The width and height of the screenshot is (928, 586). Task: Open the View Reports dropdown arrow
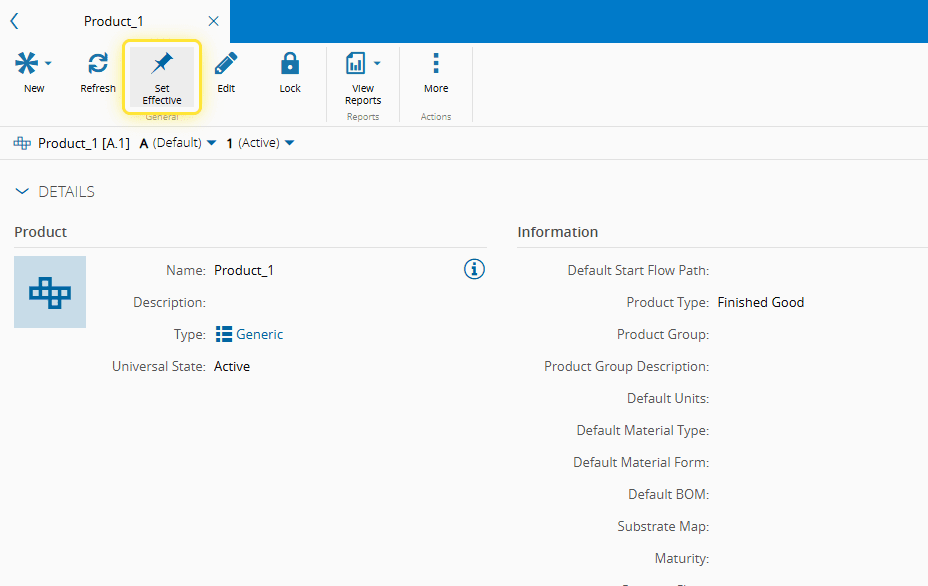pos(377,64)
